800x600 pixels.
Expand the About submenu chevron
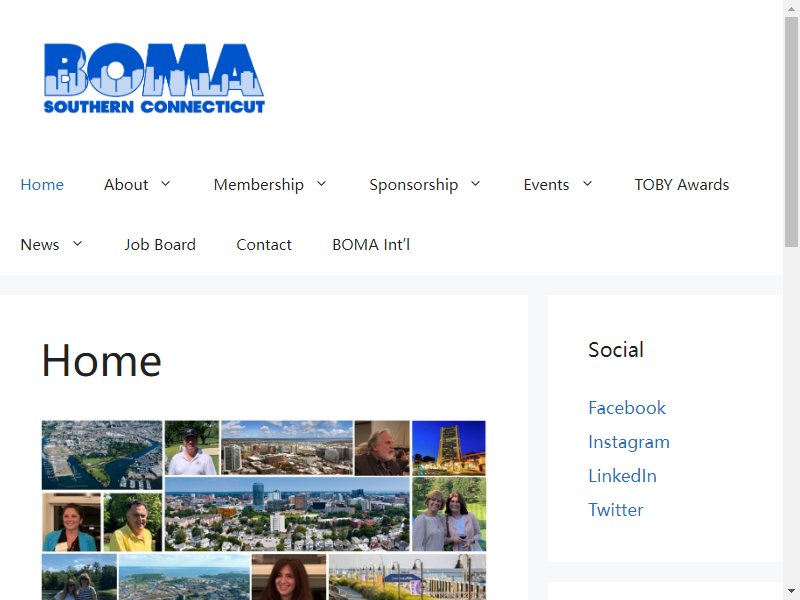165,184
